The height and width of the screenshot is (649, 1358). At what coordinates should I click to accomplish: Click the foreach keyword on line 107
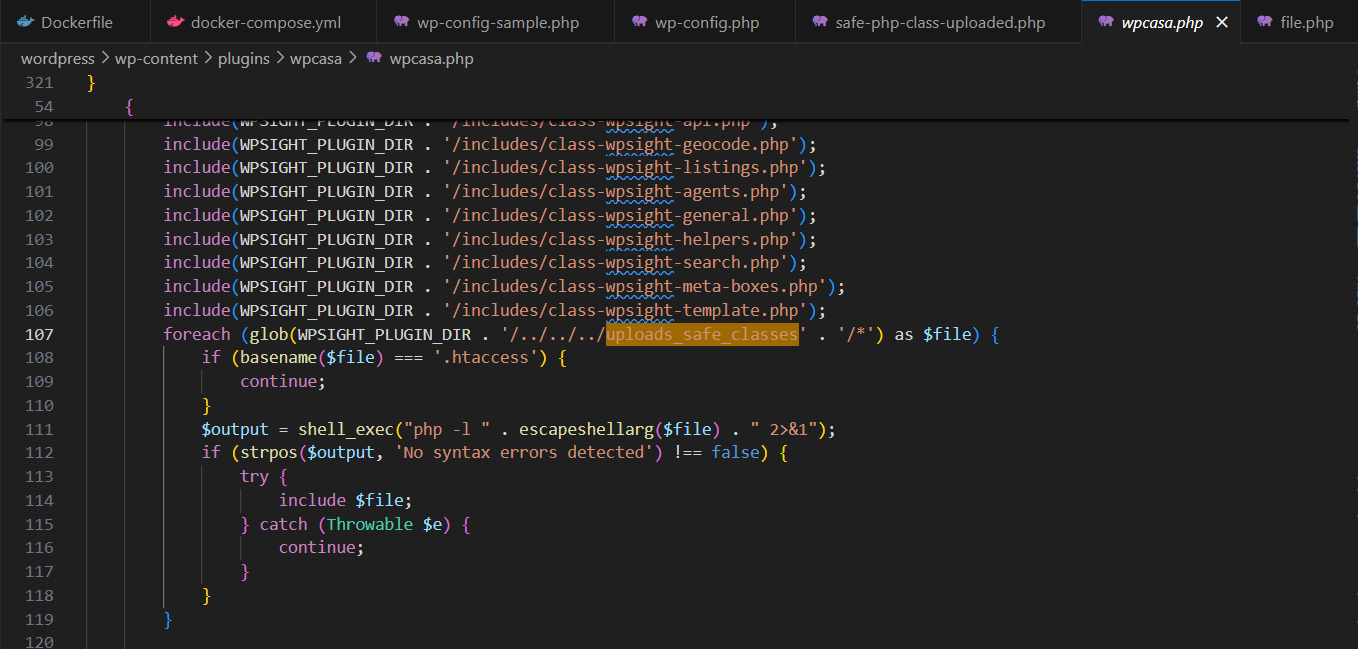(197, 334)
